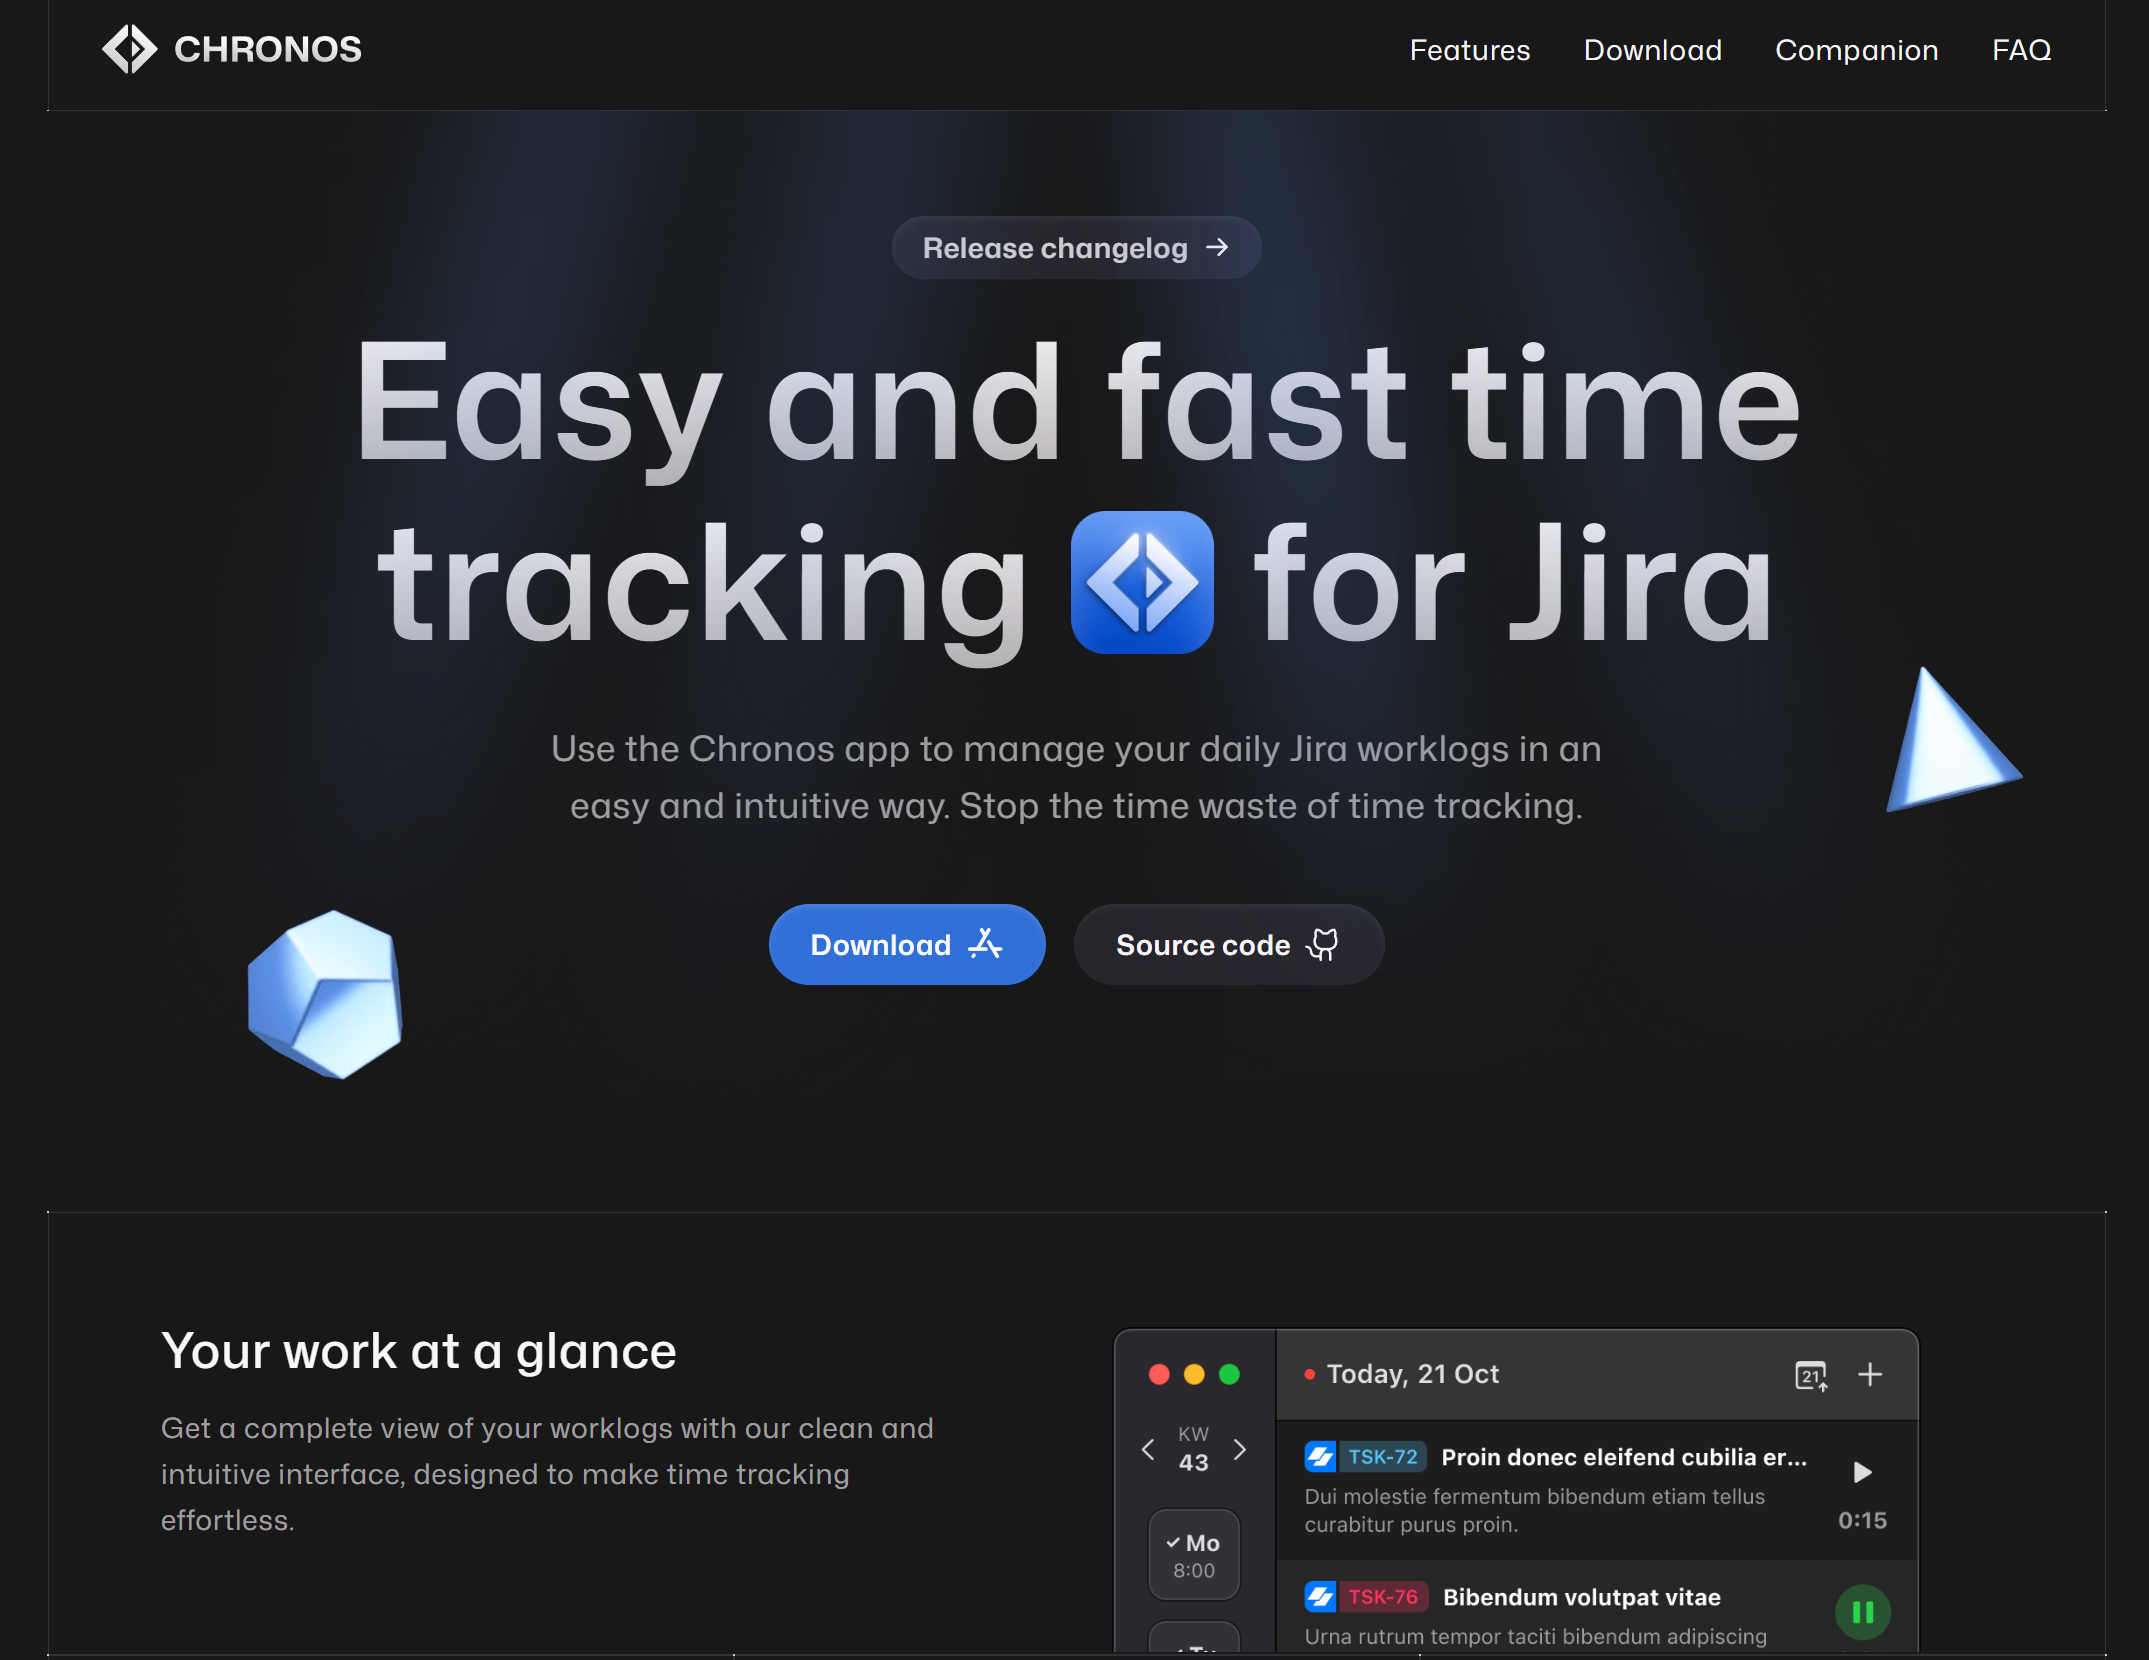Go to previous calendar week
This screenshot has height=1660, width=2149.
click(x=1148, y=1449)
